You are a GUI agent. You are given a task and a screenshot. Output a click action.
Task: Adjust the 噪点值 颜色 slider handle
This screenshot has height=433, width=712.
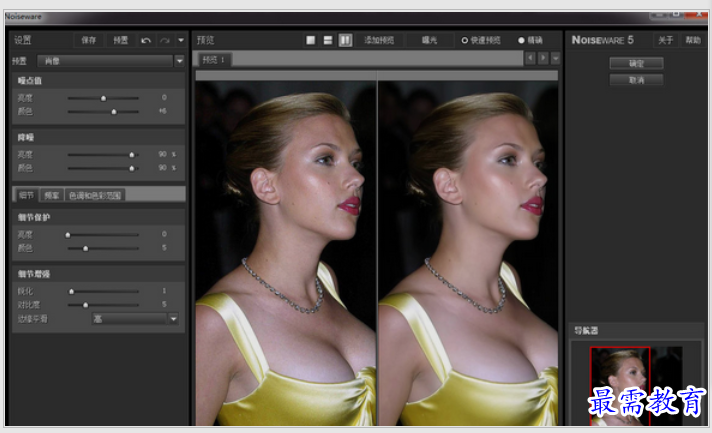[114, 111]
